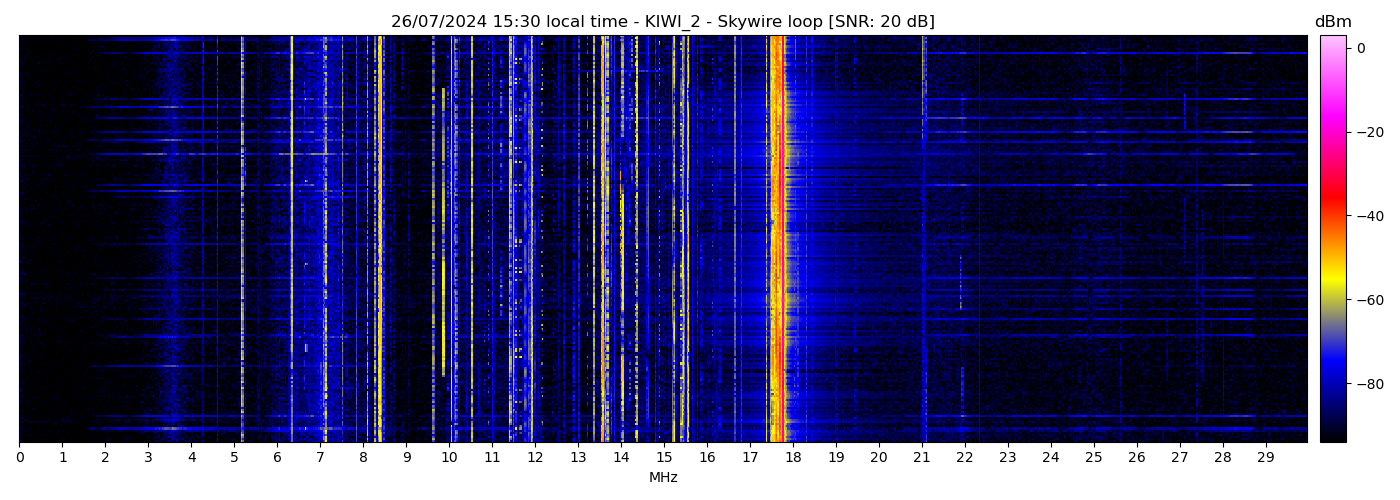
Task: Pick the blue region of the colorbar
Action: coord(1333,375)
